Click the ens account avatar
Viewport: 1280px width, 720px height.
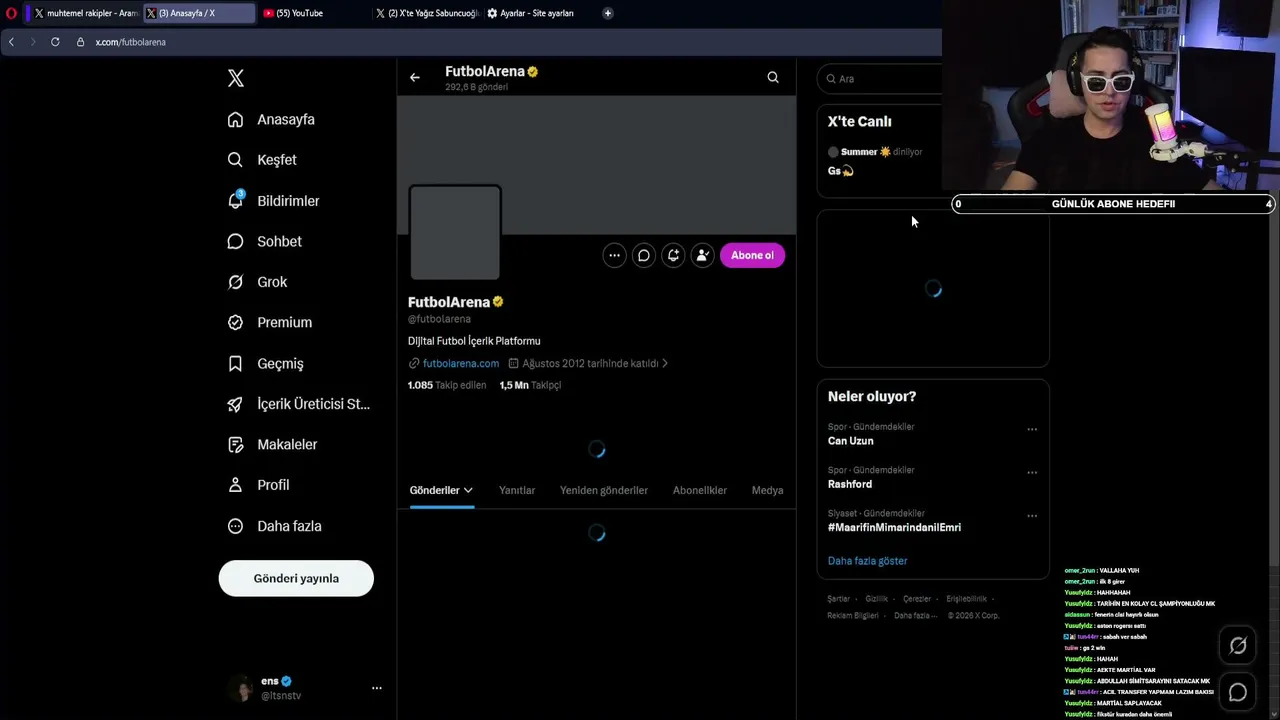(240, 688)
